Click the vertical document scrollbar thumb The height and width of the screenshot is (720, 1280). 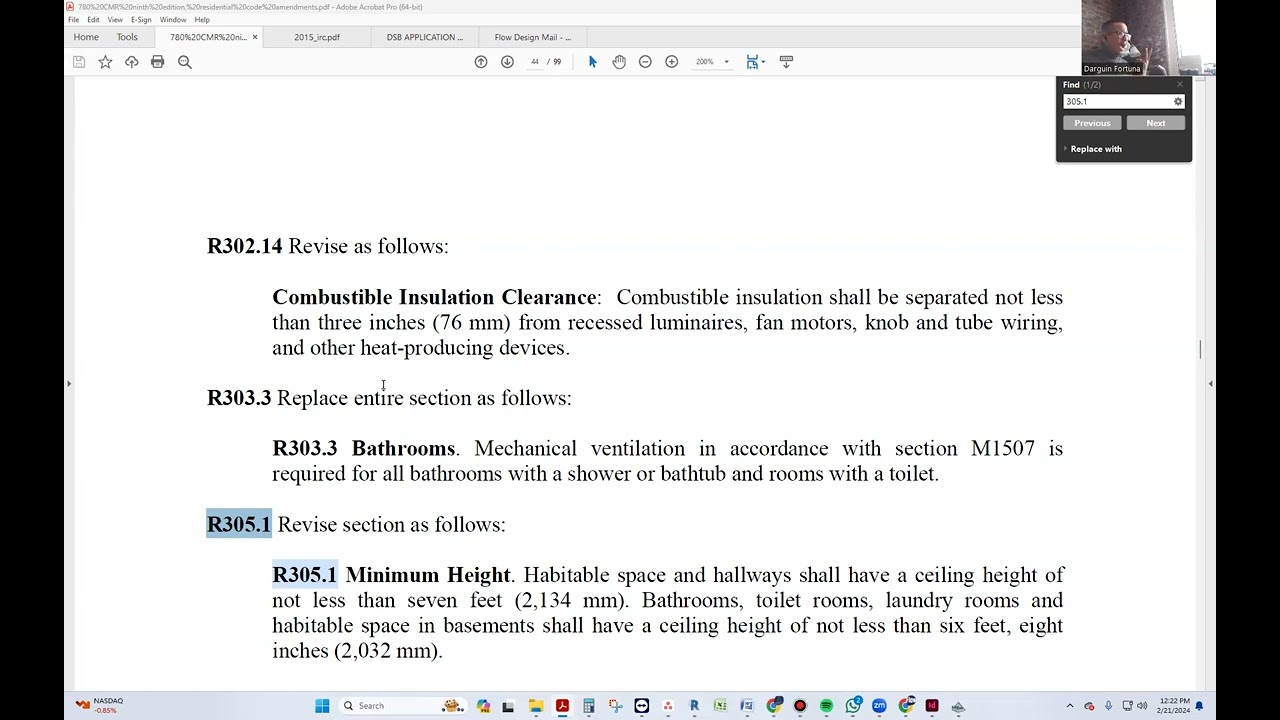(1200, 349)
